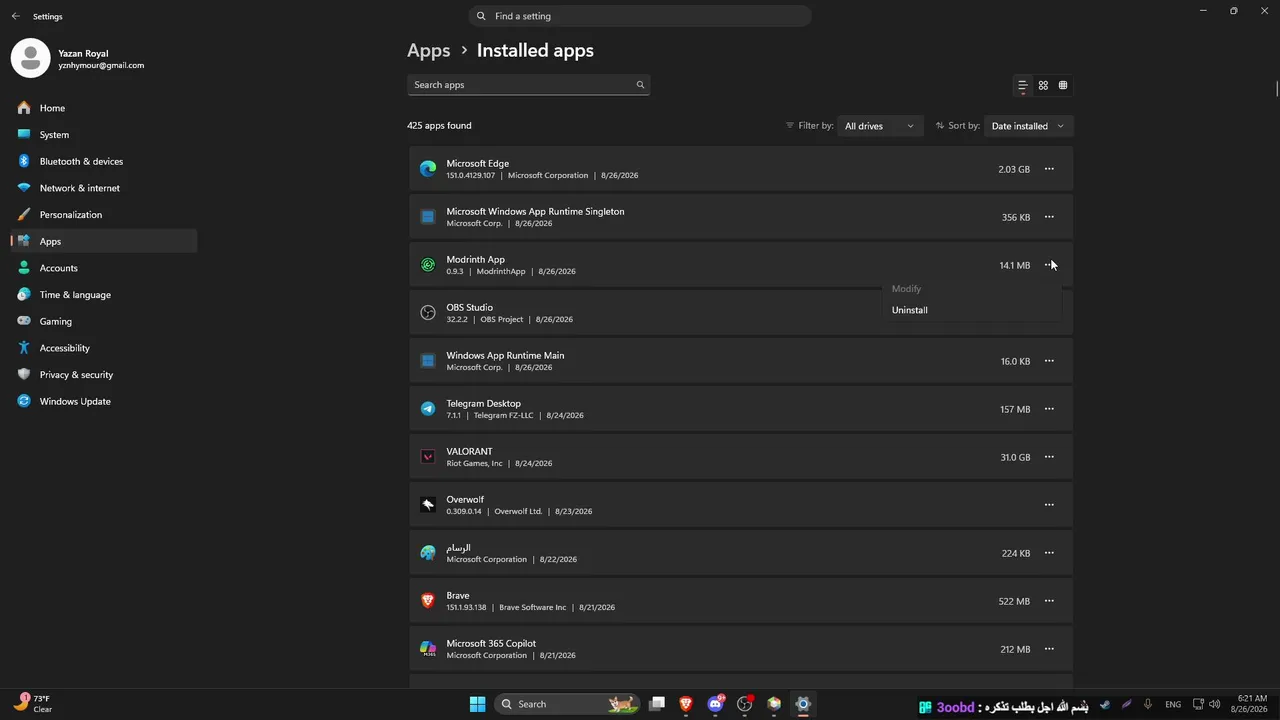Click the VALORANT 31.0 GB size value
Image resolution: width=1280 pixels, height=720 pixels.
1015,458
